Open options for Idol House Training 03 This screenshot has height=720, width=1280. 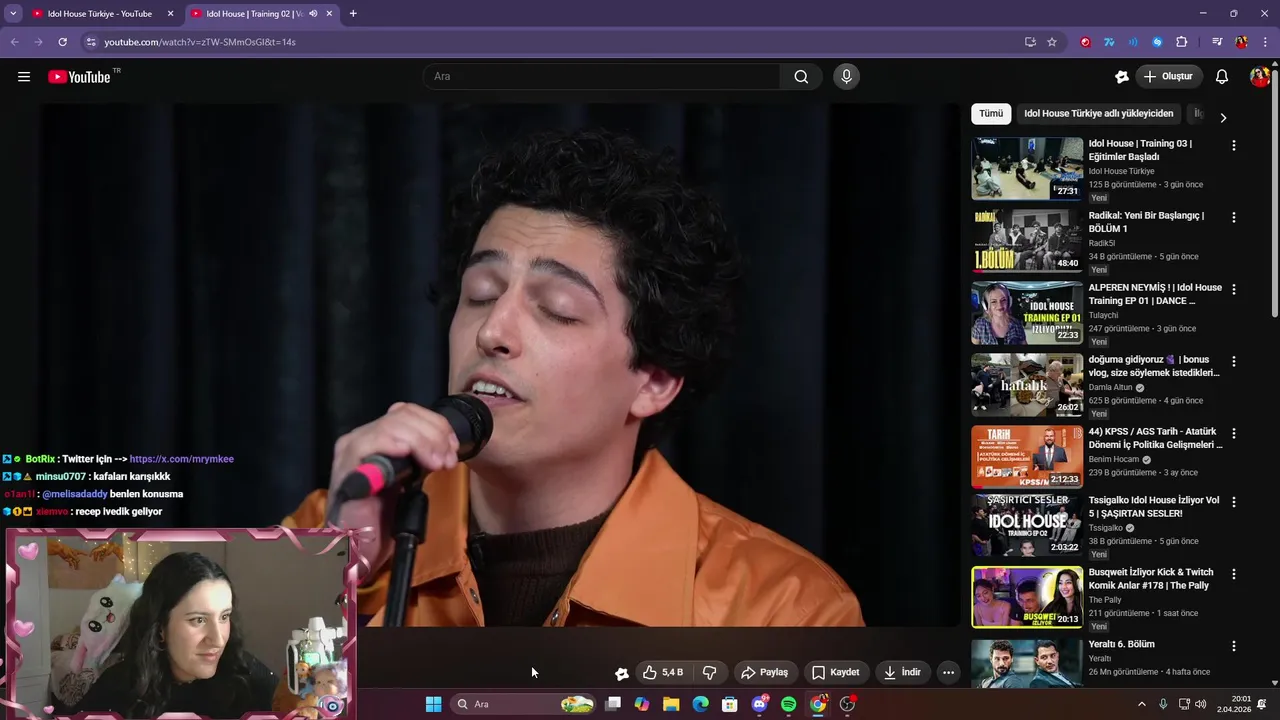click(x=1233, y=145)
